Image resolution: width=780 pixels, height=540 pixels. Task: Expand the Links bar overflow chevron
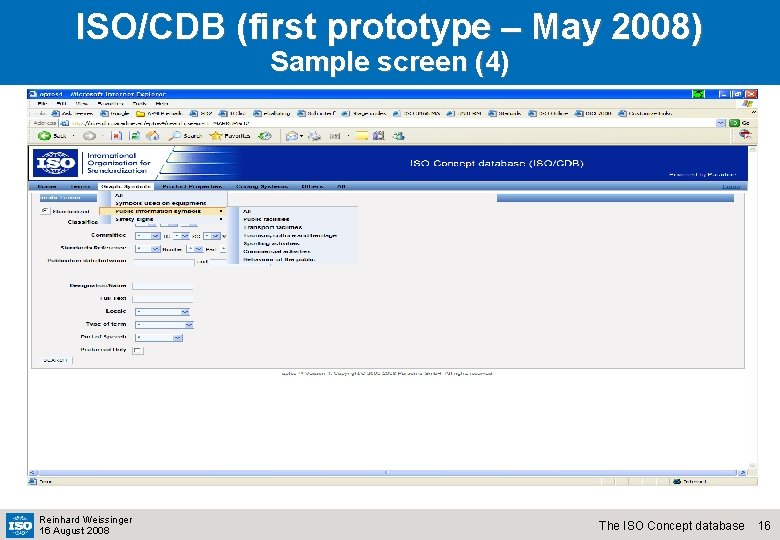[x=754, y=113]
